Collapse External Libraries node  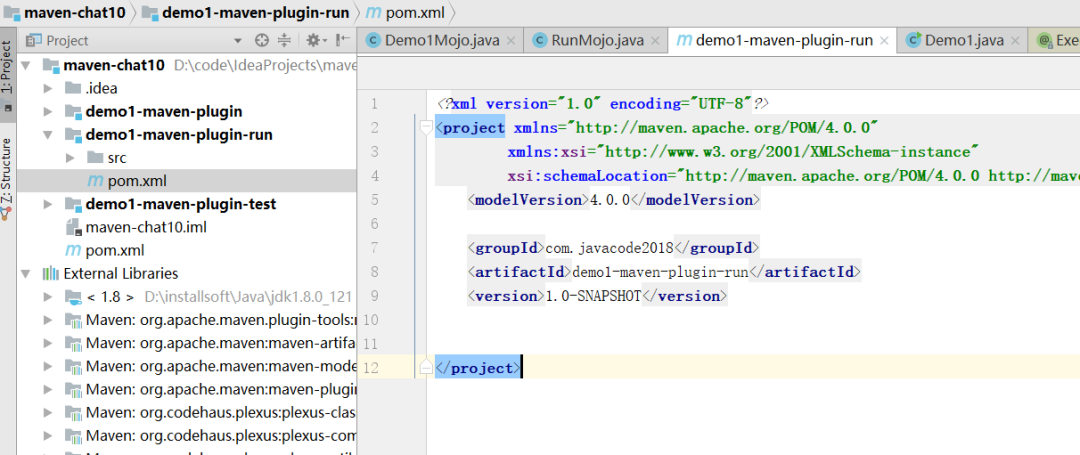[25, 274]
